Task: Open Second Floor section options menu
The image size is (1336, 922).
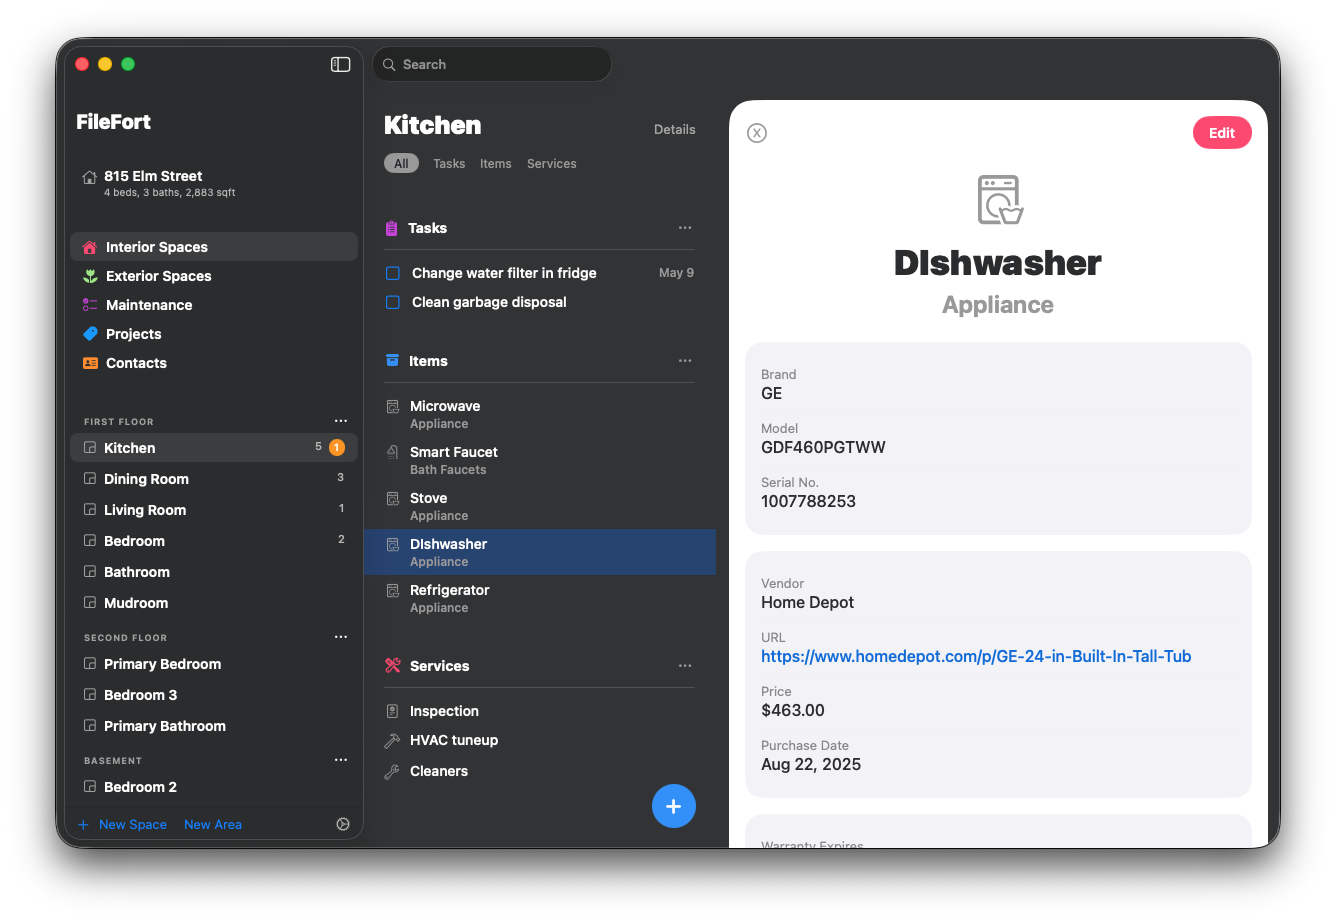Action: click(x=341, y=637)
